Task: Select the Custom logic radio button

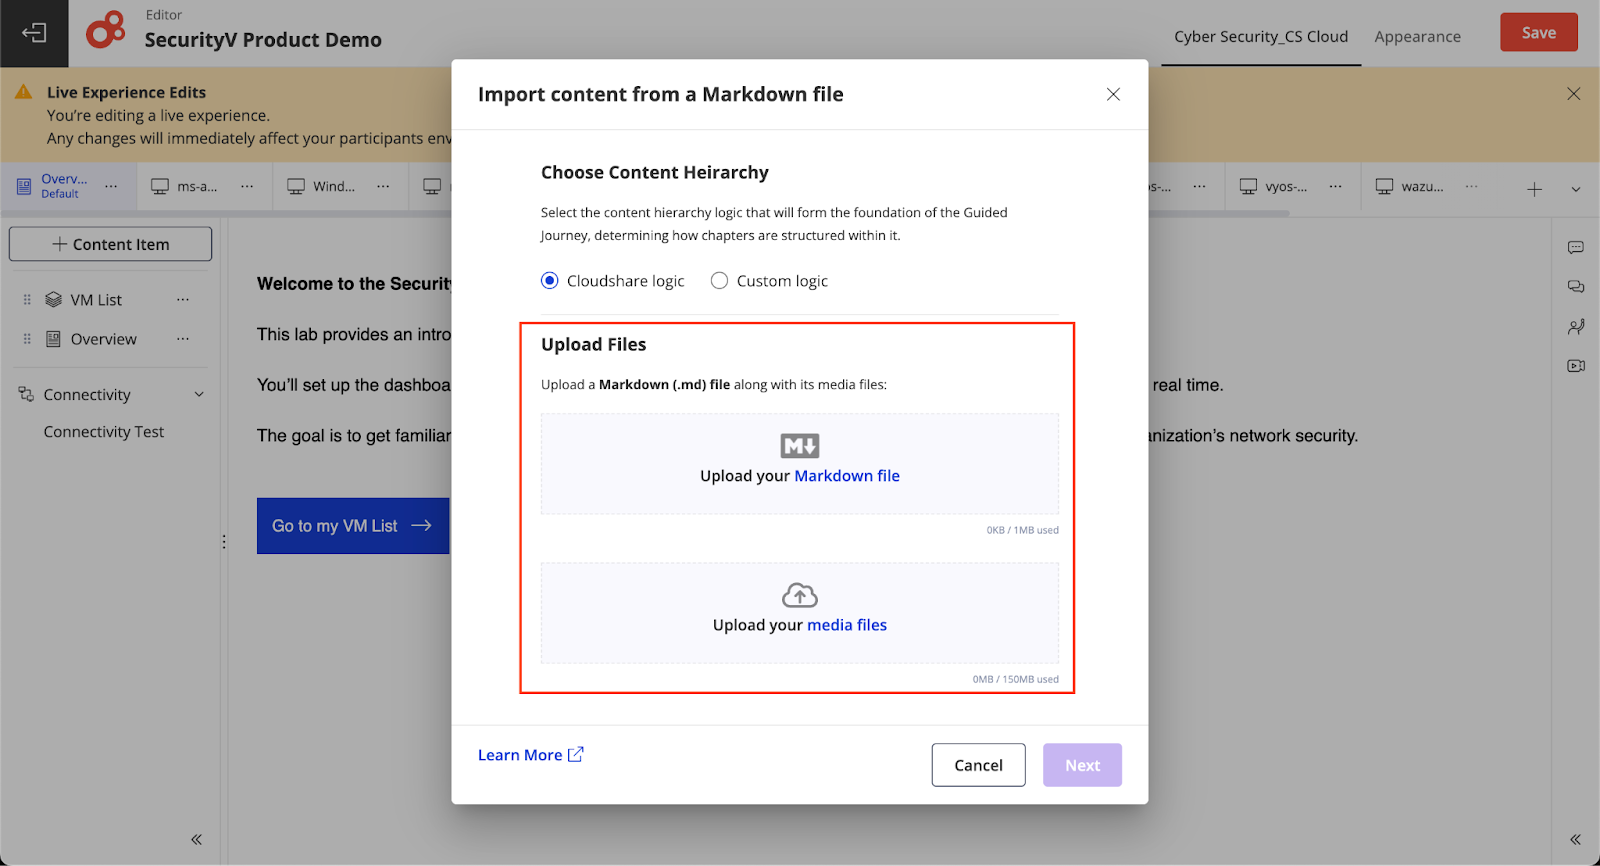Action: tap(719, 281)
